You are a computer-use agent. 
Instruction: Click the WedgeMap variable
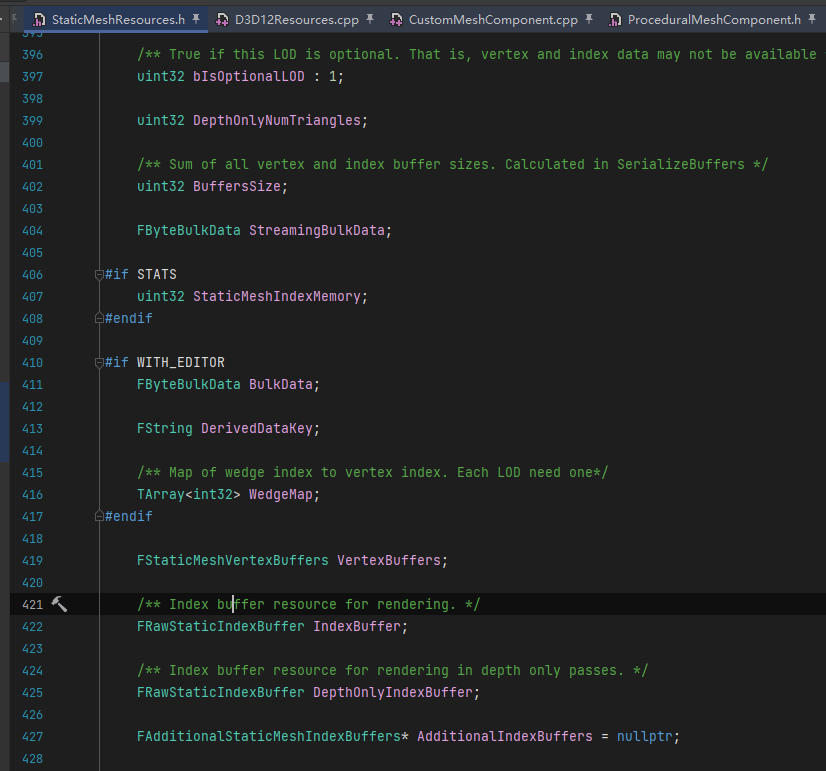click(281, 495)
